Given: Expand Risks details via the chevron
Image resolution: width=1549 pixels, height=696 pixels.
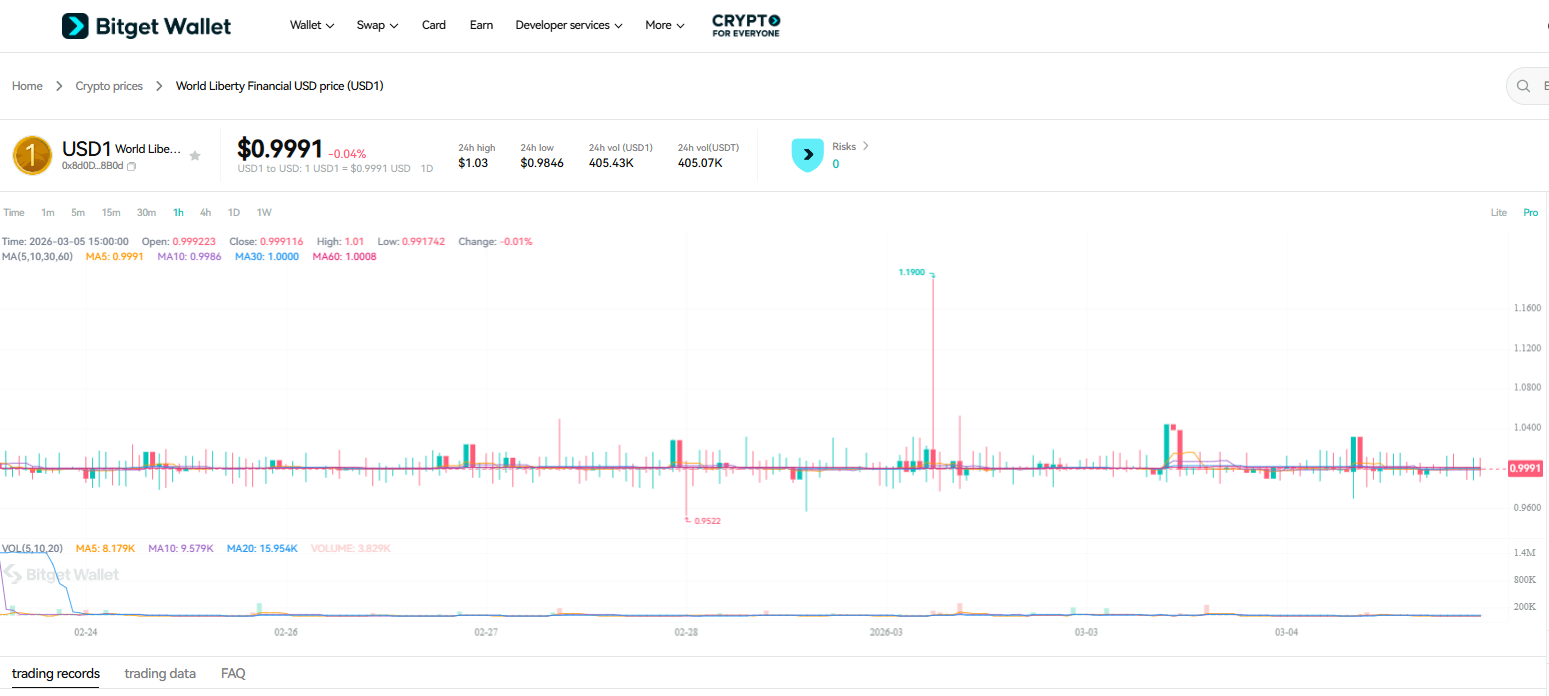Looking at the screenshot, I should (866, 146).
